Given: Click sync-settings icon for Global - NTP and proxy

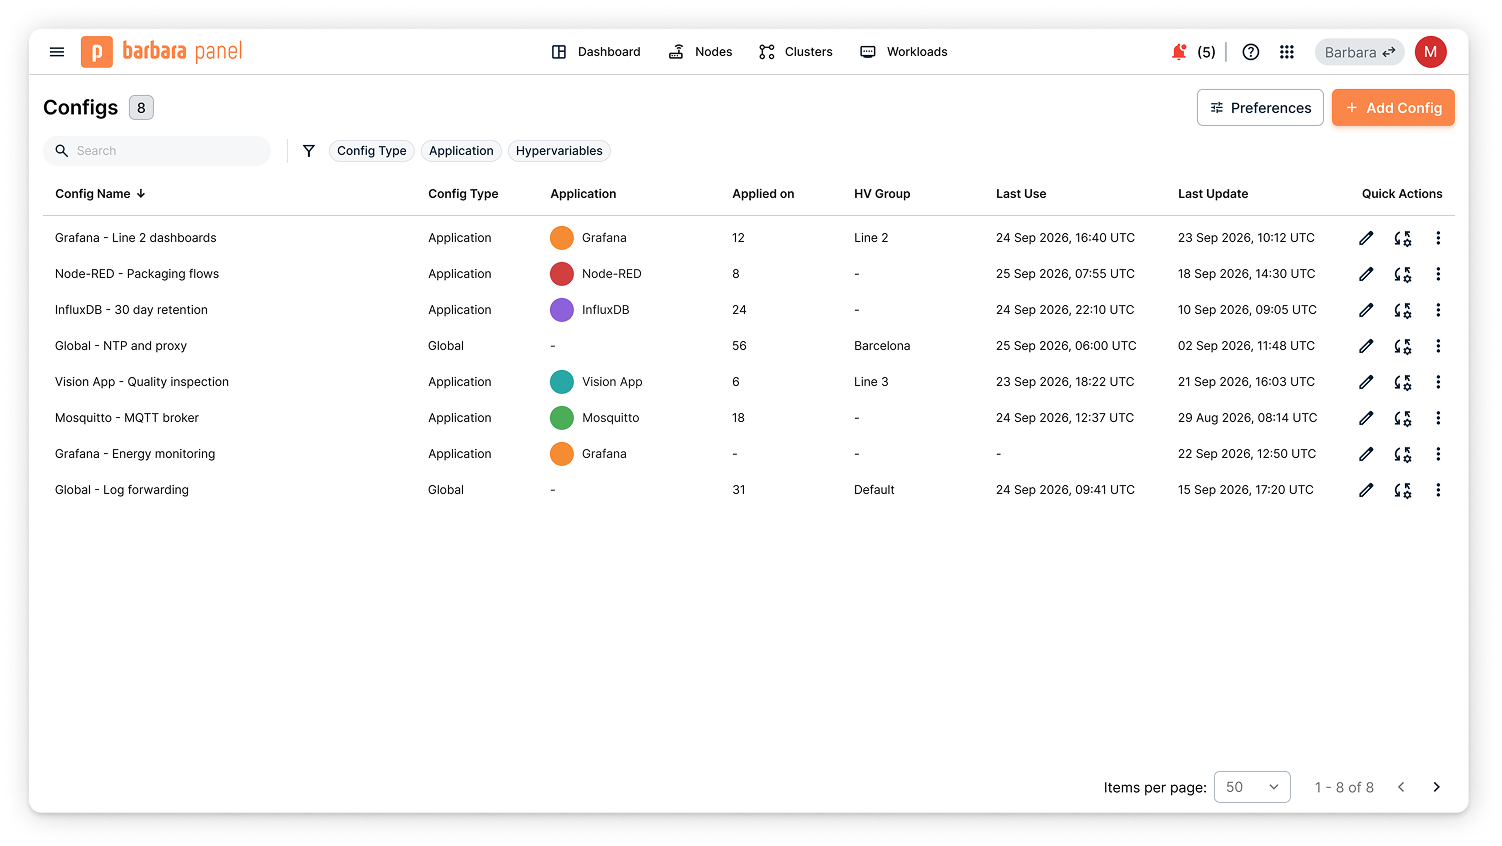Looking at the screenshot, I should tap(1403, 346).
